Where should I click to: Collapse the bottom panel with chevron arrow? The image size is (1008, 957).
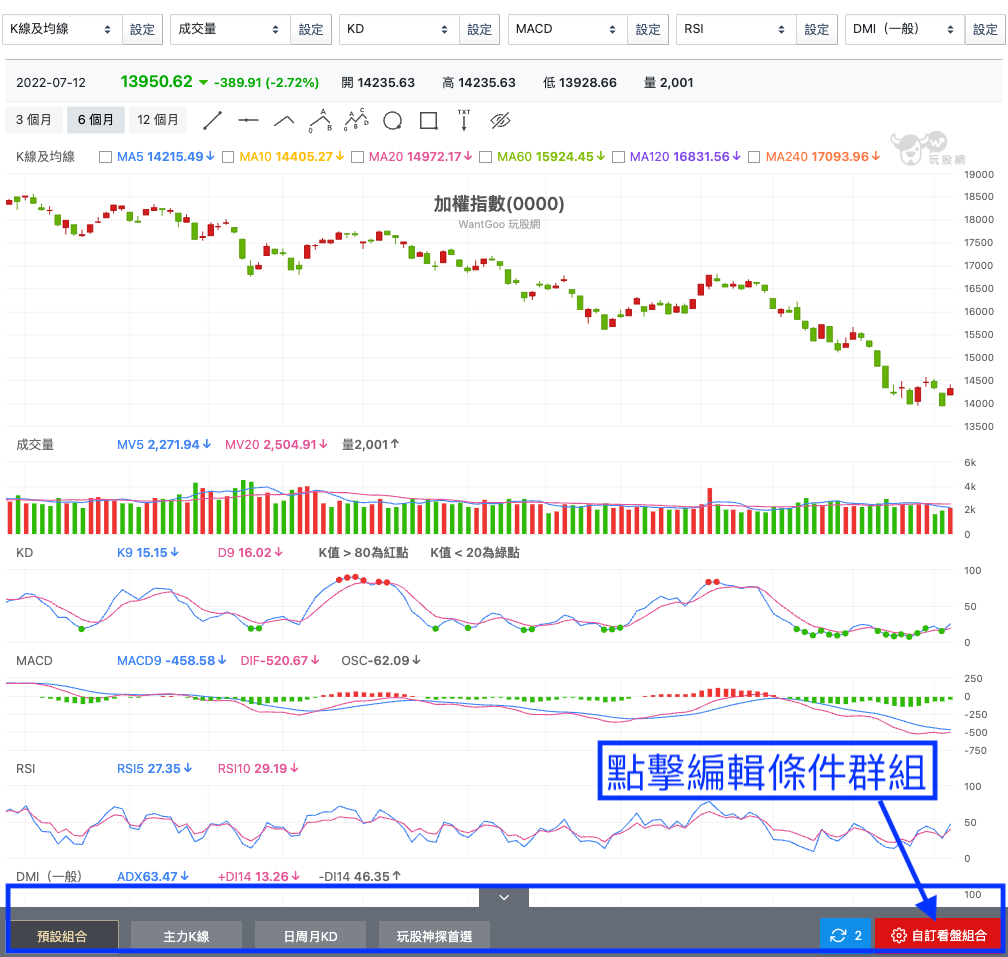[504, 897]
